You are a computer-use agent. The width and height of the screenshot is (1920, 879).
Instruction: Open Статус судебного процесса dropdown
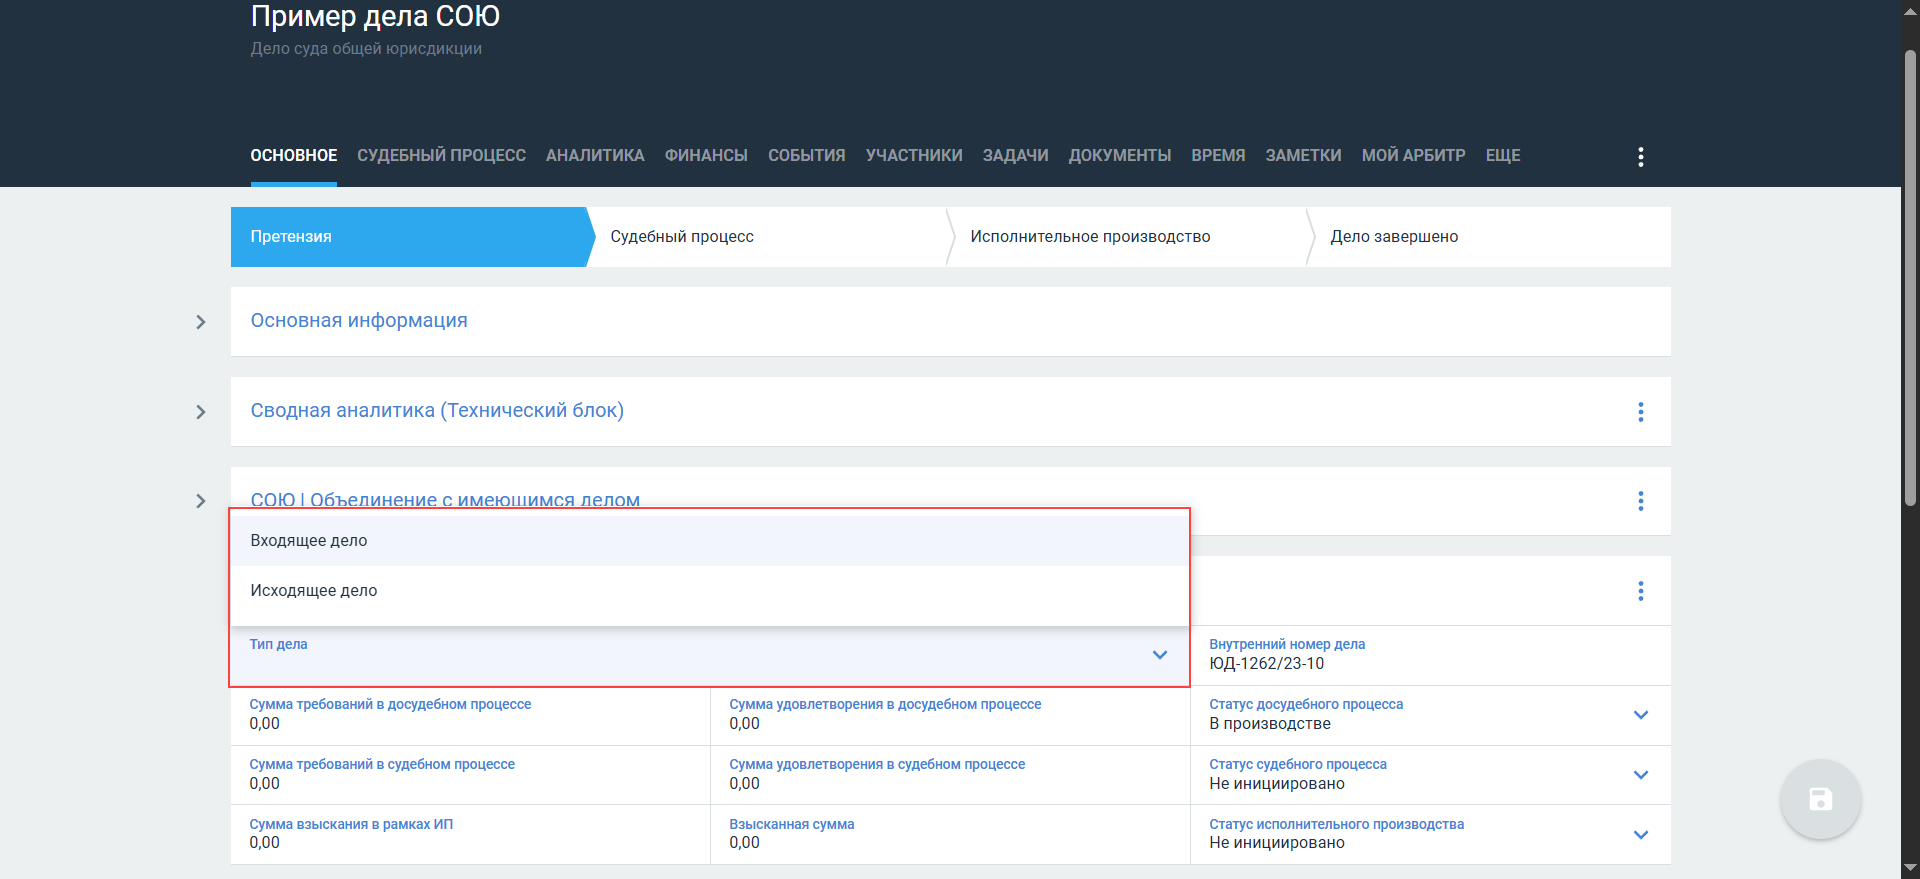(x=1640, y=775)
